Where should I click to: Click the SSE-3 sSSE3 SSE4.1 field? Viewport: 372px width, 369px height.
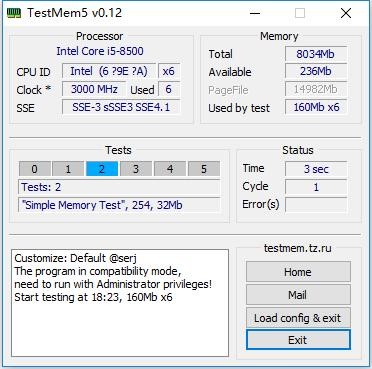[x=121, y=107]
